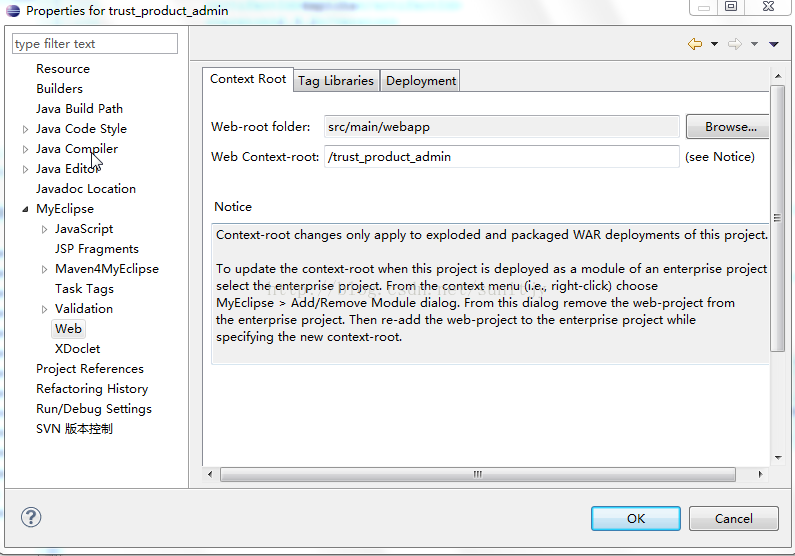Click the (see Notice) label
This screenshot has width=795, height=556.
(x=719, y=157)
